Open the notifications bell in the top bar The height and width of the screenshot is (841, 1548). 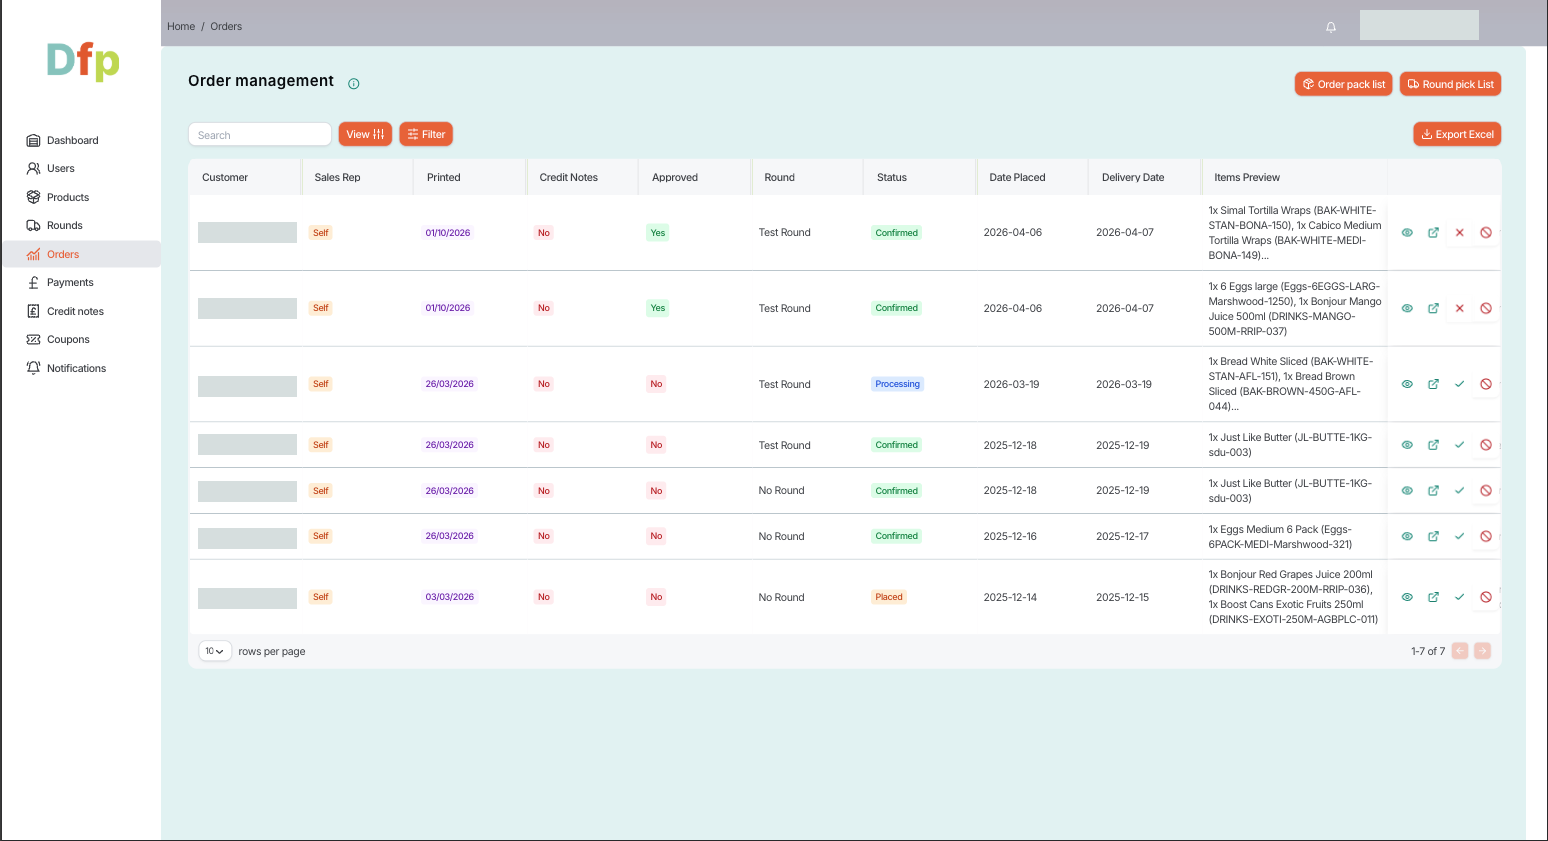point(1331,27)
